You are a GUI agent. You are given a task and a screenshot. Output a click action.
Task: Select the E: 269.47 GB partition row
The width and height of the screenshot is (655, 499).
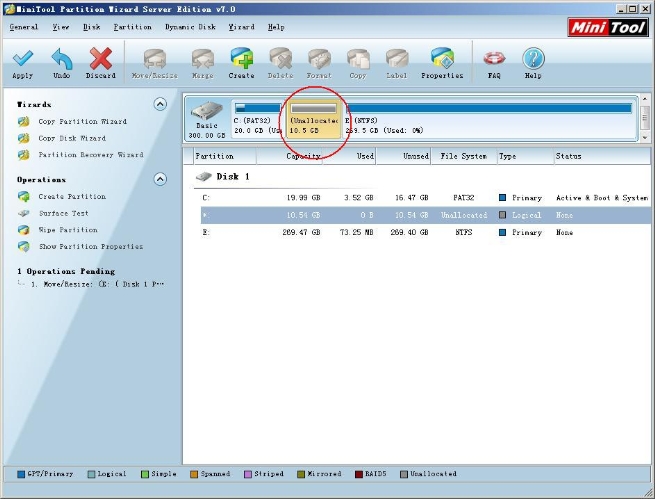click(x=425, y=232)
